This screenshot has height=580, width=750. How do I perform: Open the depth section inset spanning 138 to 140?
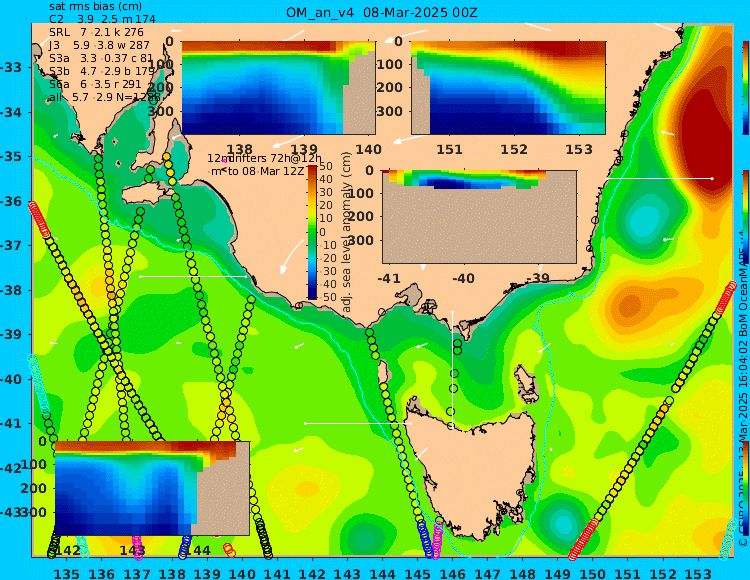pos(278,88)
